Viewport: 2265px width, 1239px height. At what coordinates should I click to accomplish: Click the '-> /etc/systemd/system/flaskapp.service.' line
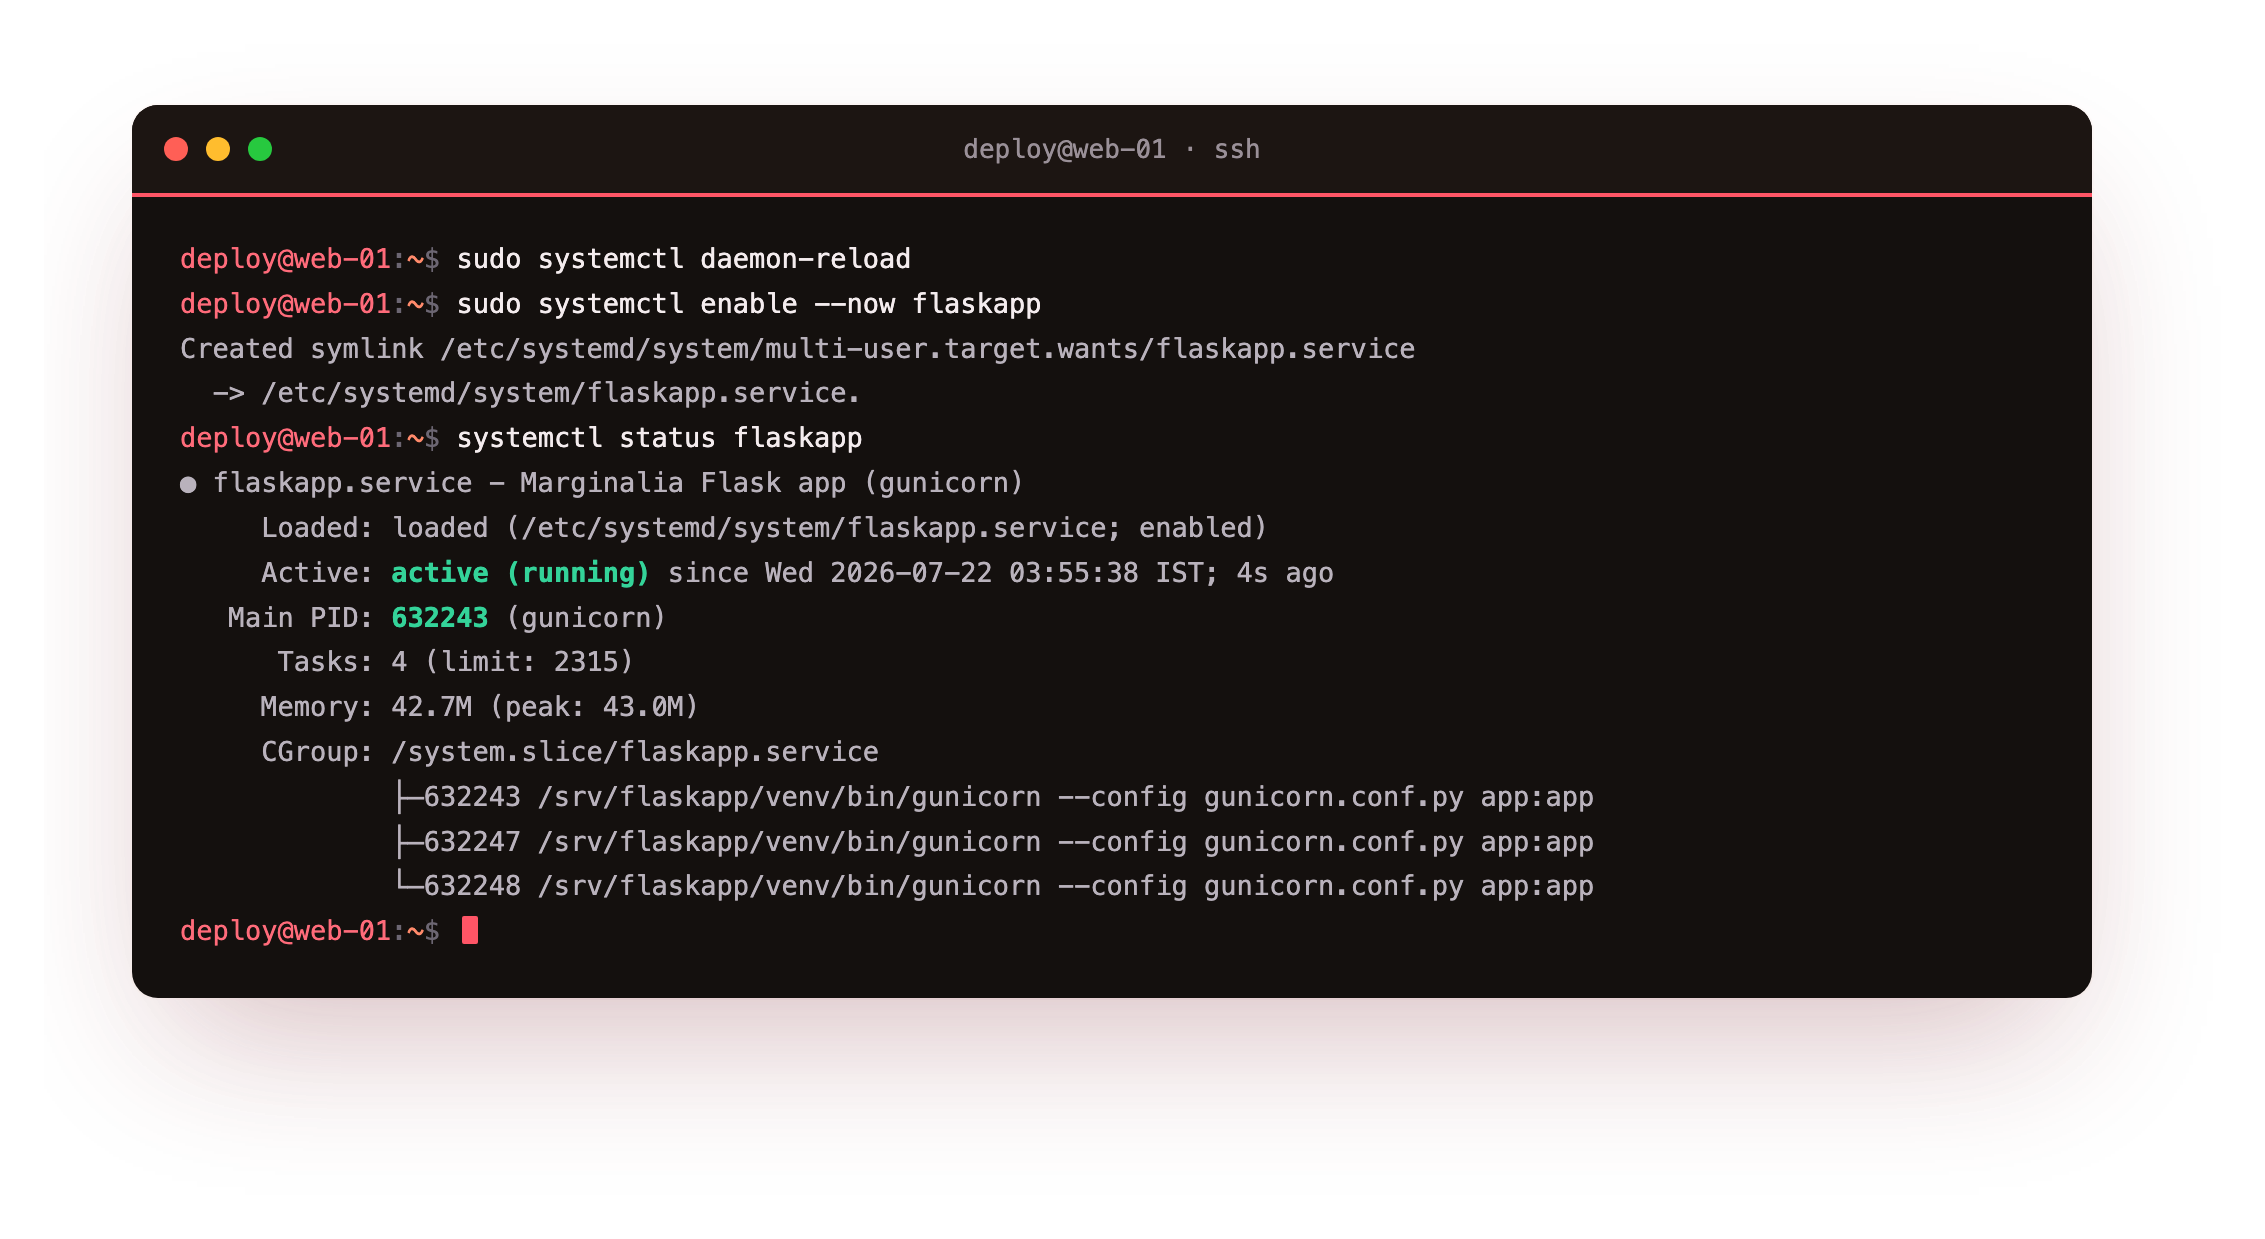click(536, 393)
